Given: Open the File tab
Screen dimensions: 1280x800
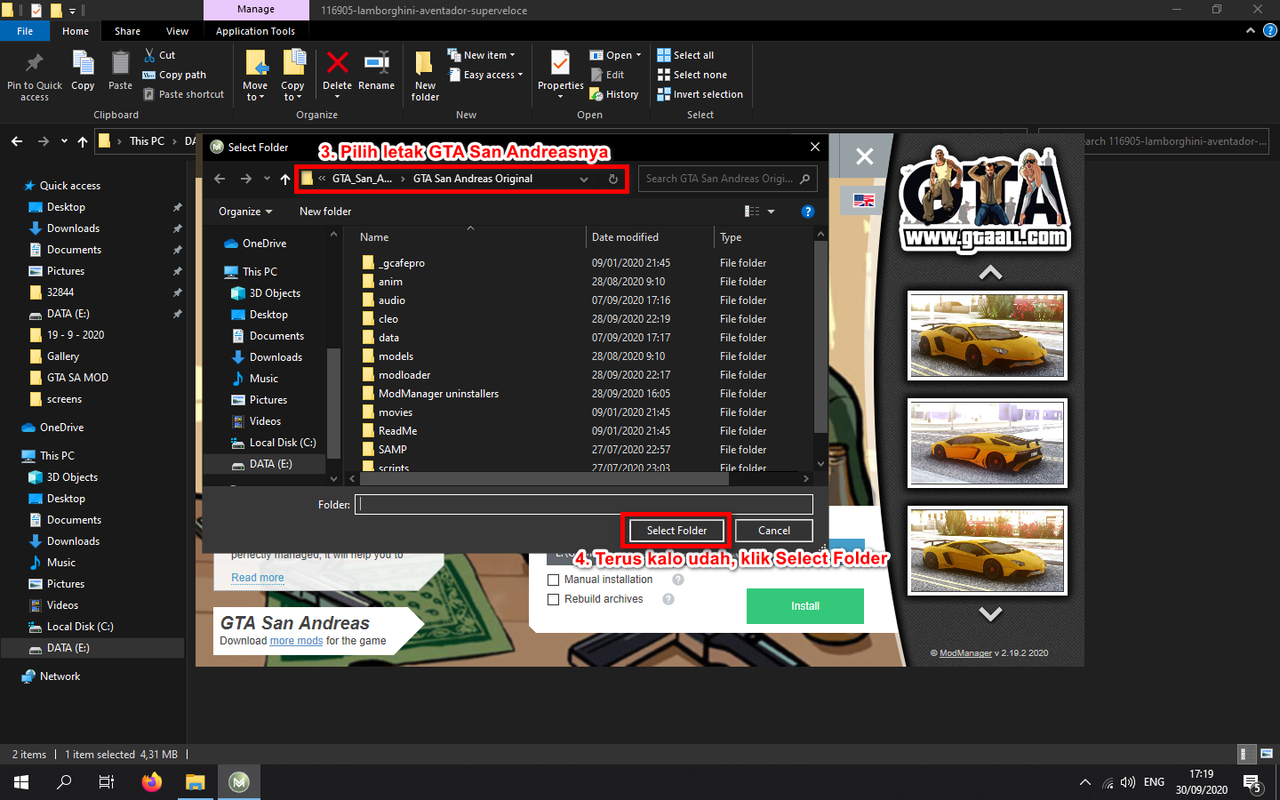Looking at the screenshot, I should coord(25,31).
